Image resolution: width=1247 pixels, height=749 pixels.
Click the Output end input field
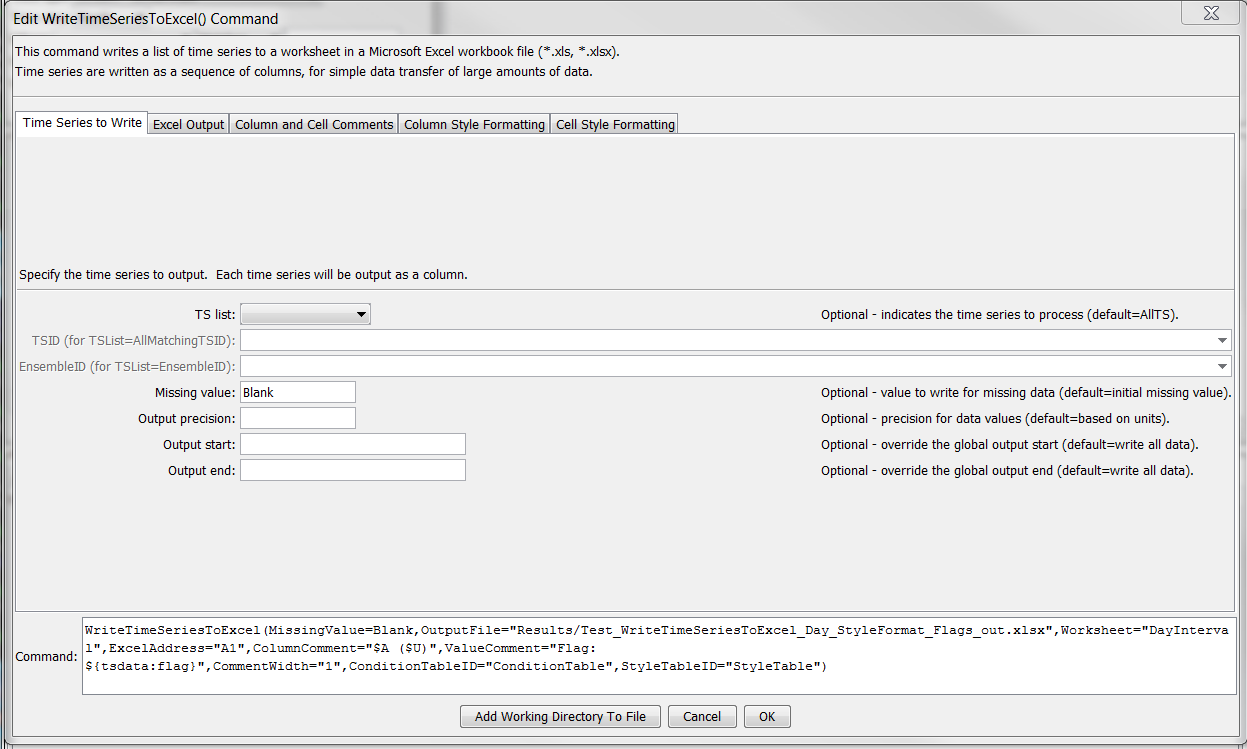[x=352, y=470]
